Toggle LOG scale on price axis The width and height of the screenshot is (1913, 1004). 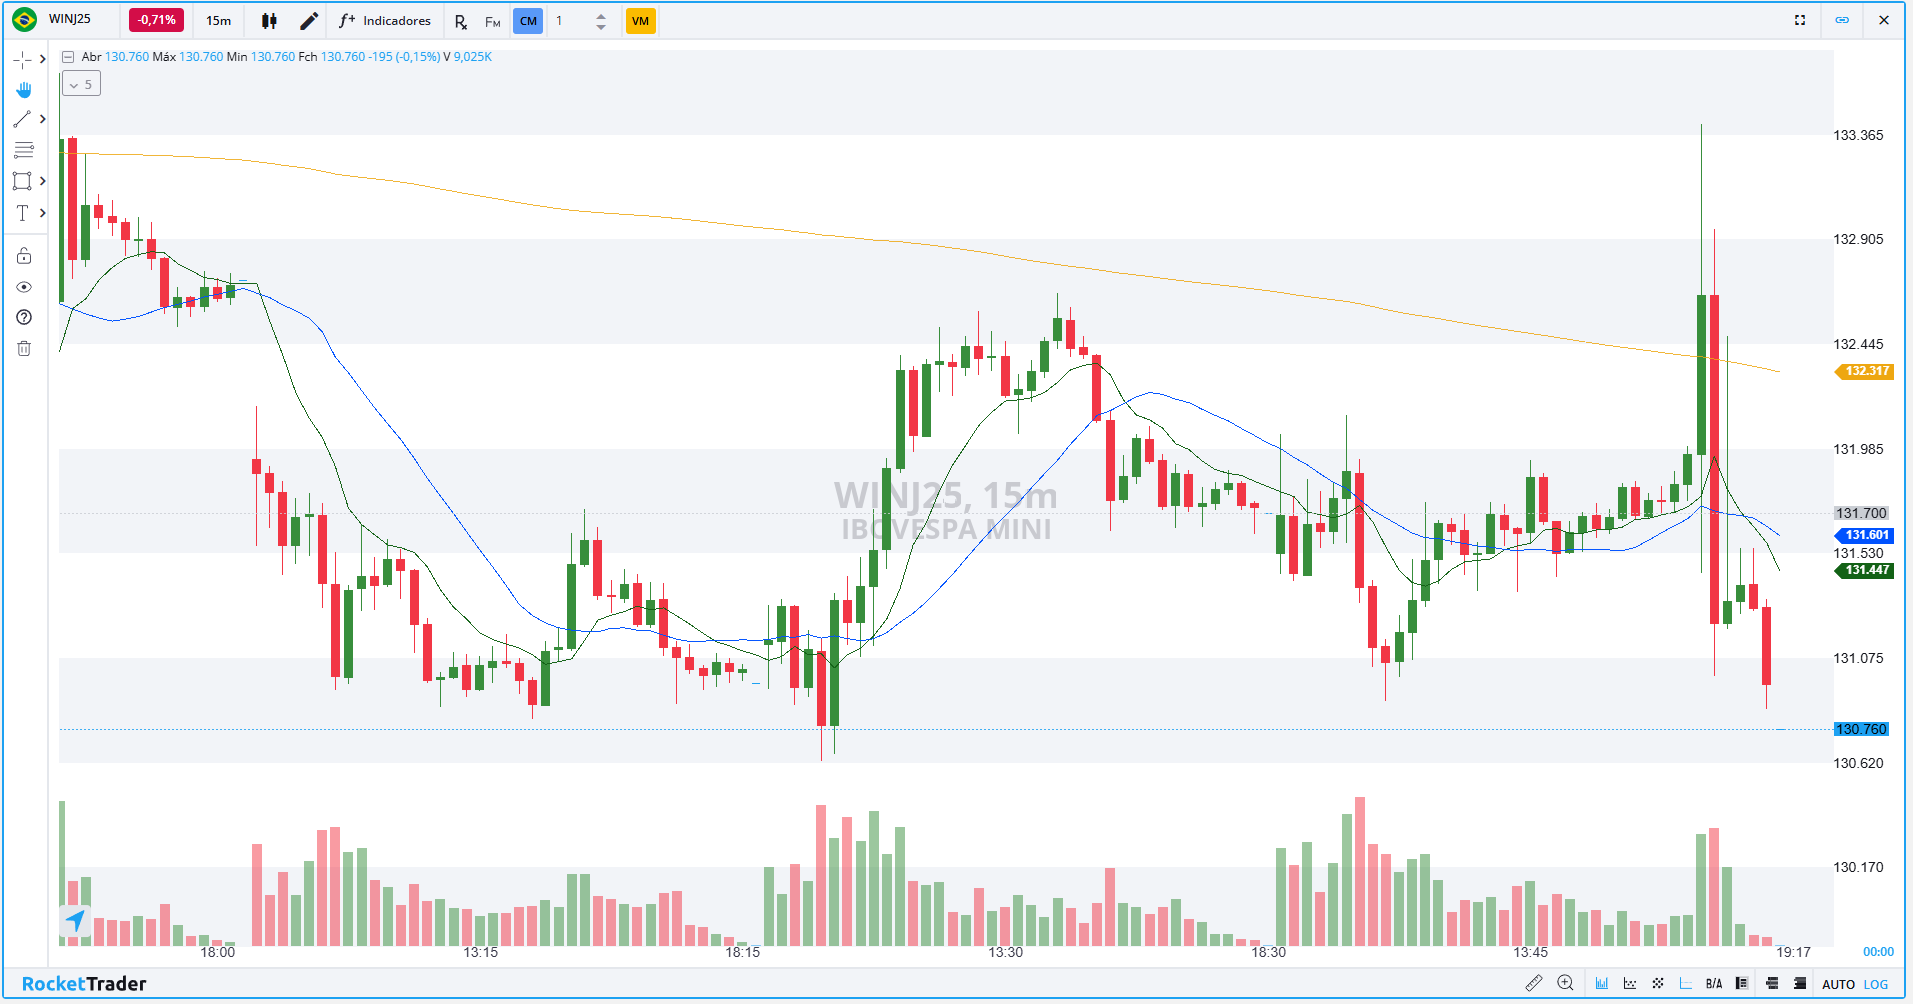(1876, 985)
